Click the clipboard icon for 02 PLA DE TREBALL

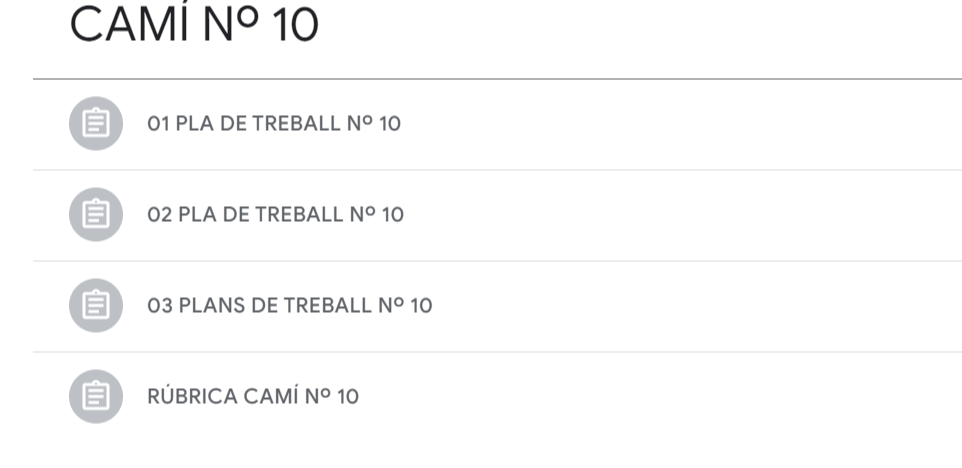point(96,214)
